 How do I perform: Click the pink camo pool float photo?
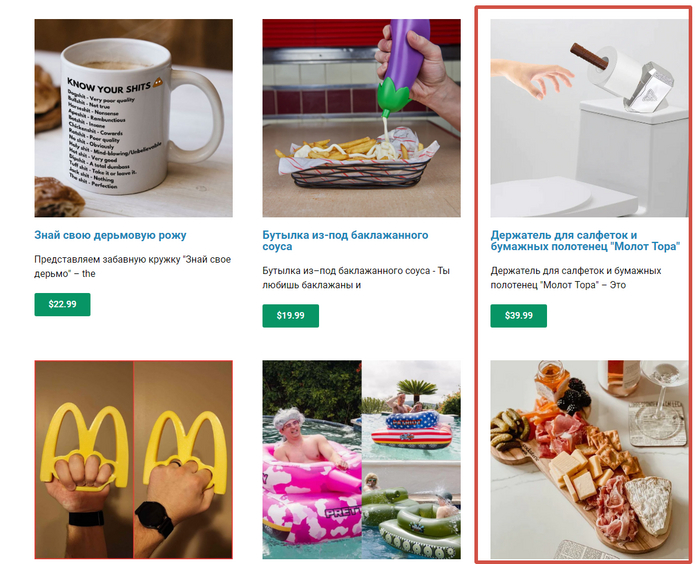(x=312, y=460)
